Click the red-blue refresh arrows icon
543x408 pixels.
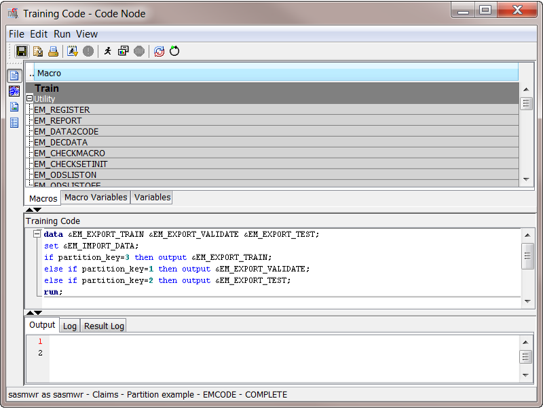[159, 51]
